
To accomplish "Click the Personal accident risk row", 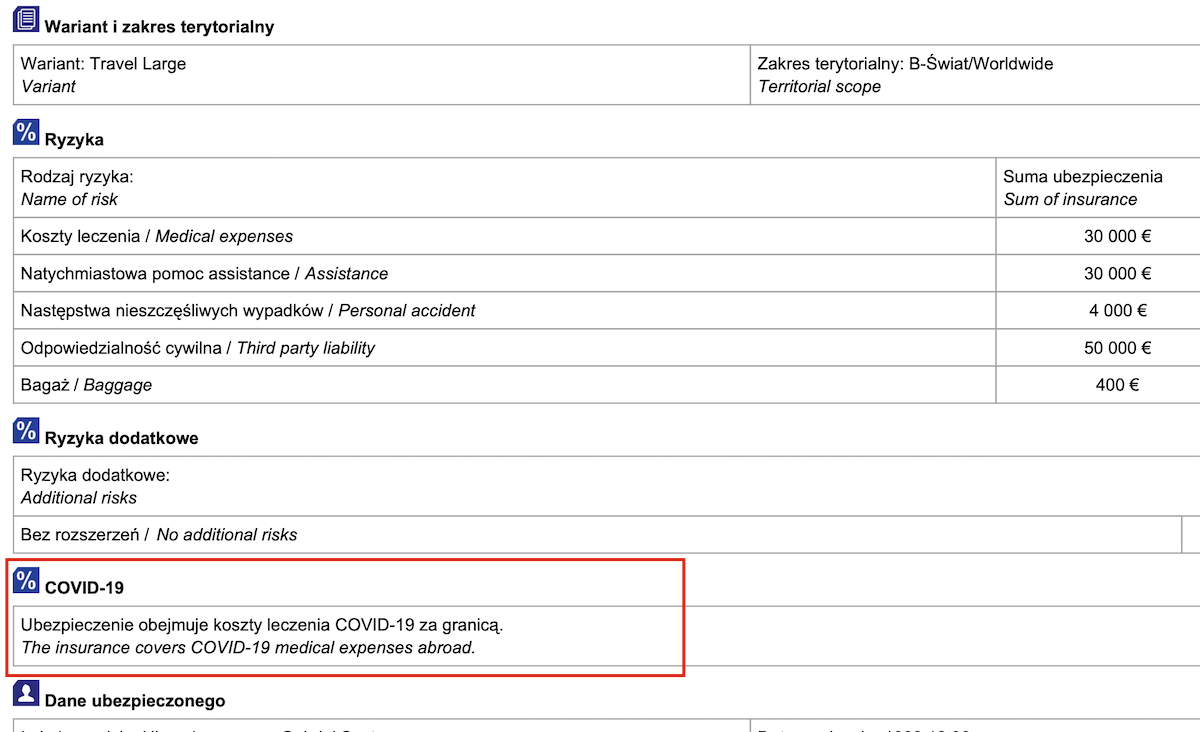I will point(606,311).
